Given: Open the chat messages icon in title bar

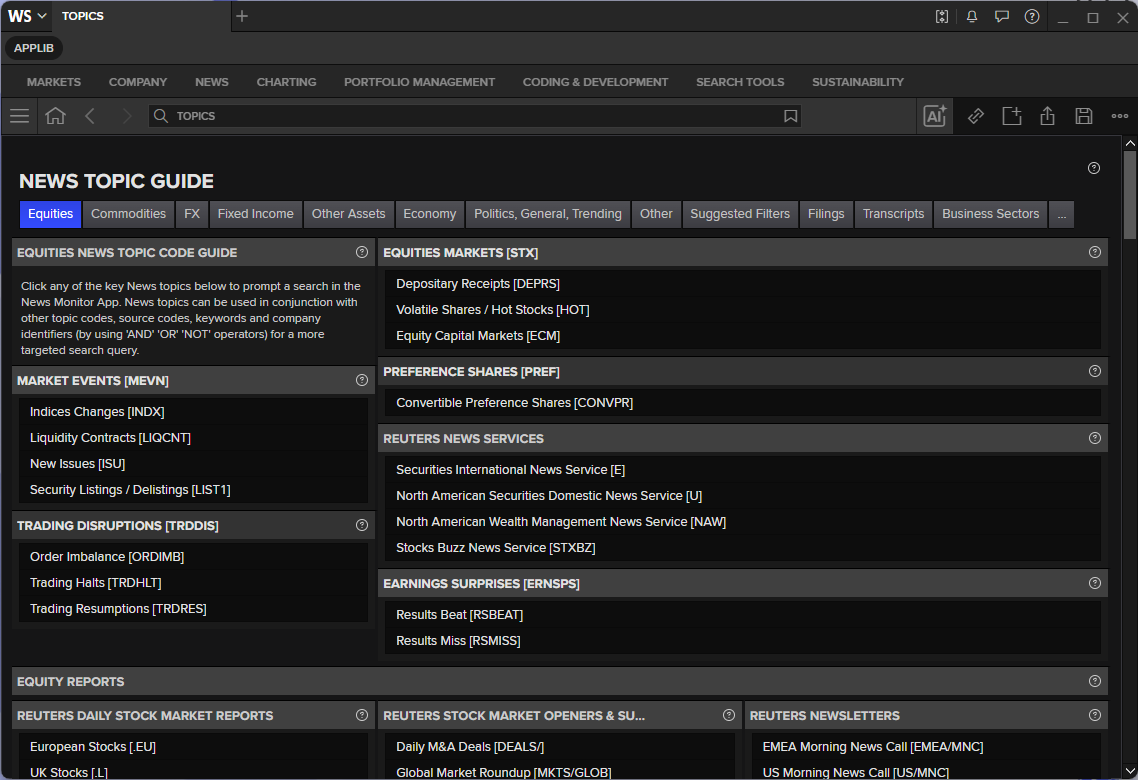Looking at the screenshot, I should click(1002, 17).
